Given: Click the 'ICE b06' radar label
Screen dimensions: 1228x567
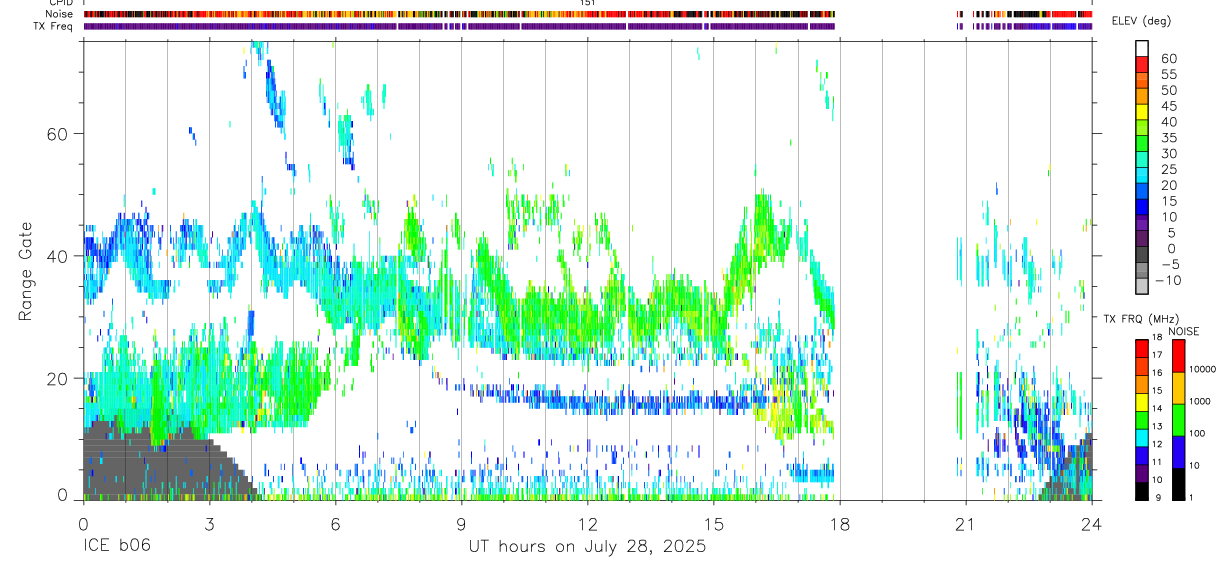Looking at the screenshot, I should coord(115,547).
